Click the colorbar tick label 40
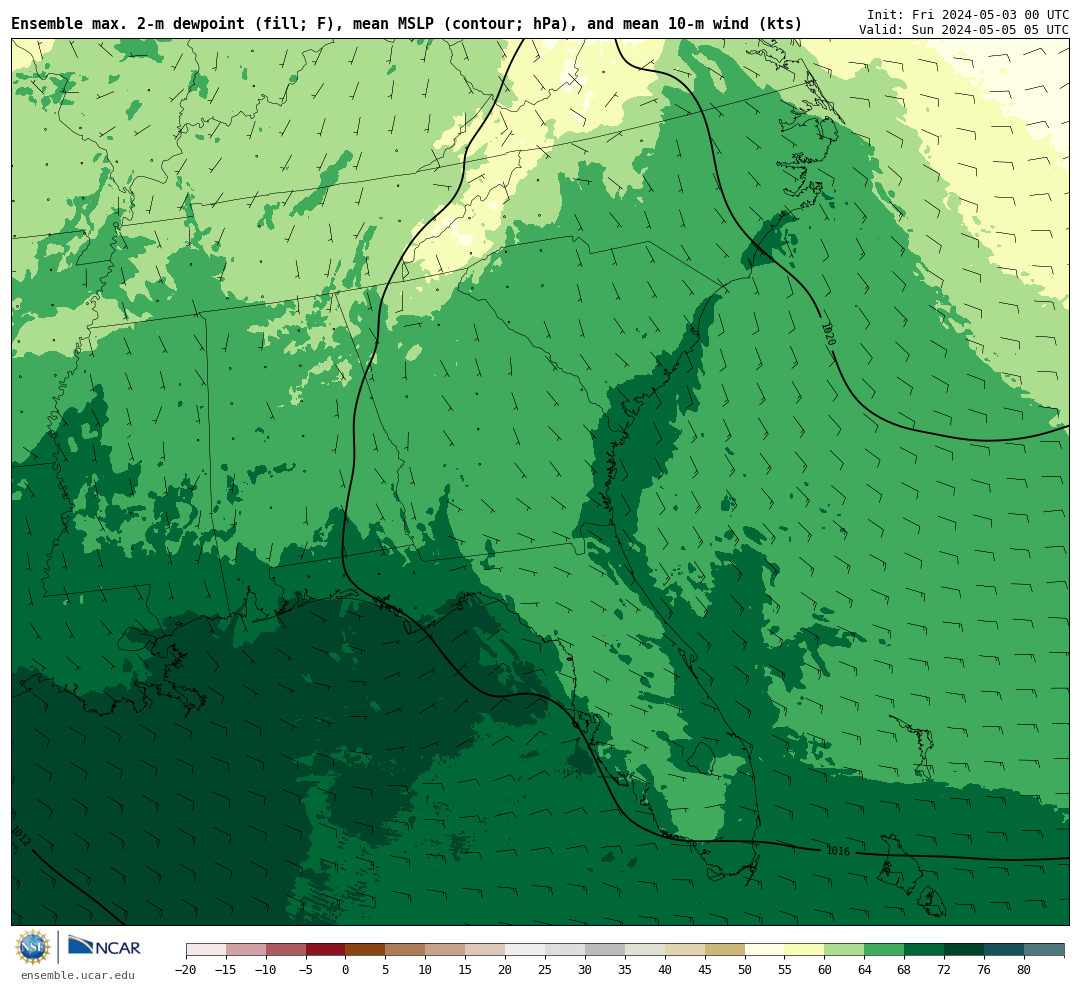 point(665,969)
